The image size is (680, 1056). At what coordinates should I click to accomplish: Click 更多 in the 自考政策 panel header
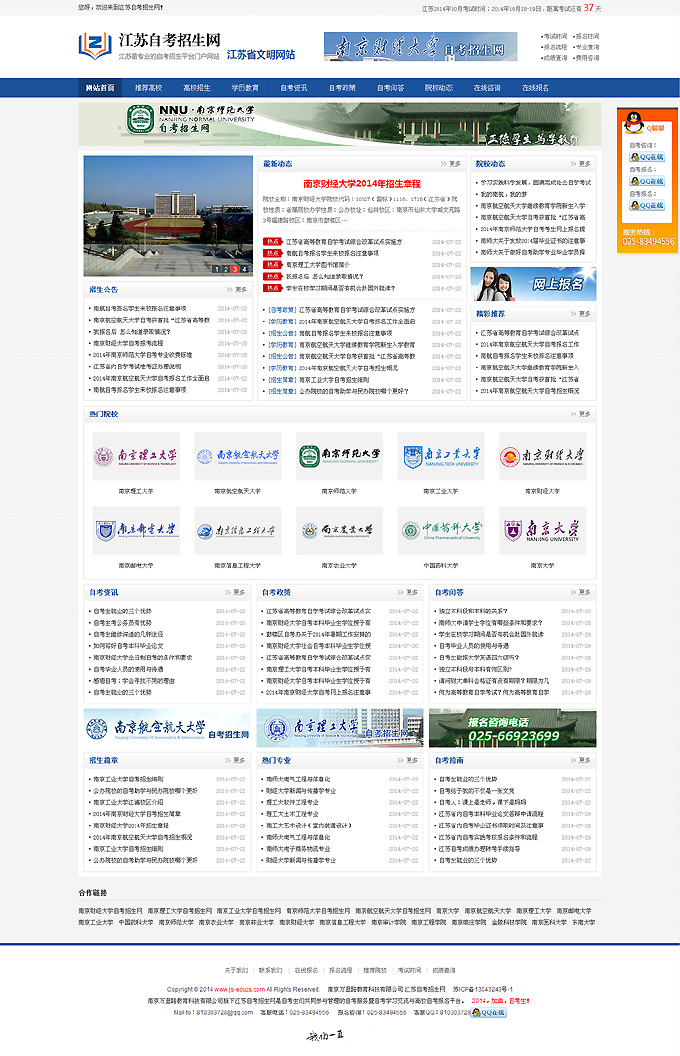click(x=408, y=593)
